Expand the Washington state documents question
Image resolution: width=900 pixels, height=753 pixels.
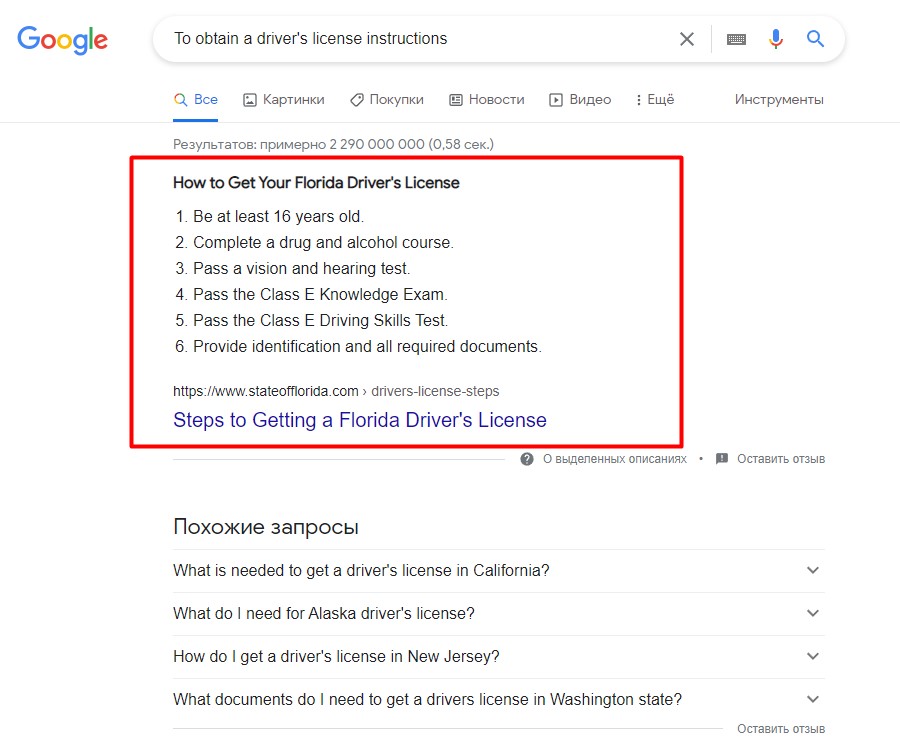499,700
